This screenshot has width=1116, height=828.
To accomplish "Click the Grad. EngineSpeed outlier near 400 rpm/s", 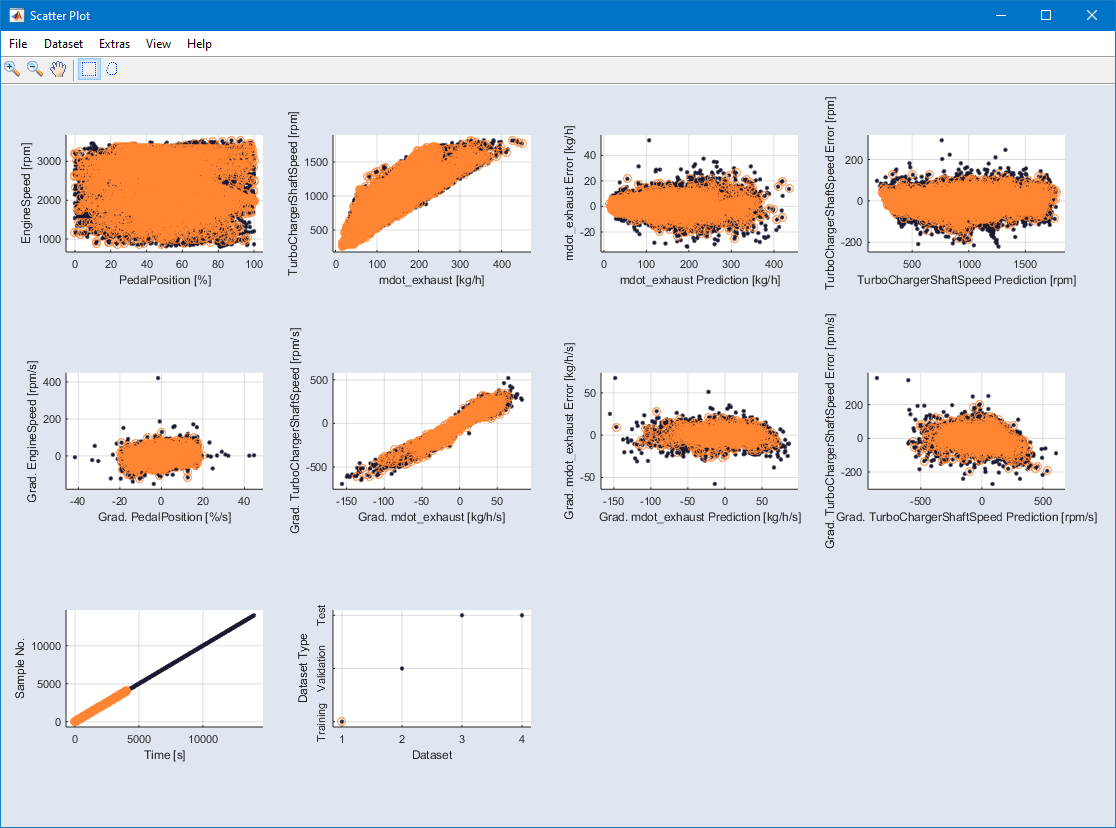I will coord(158,378).
